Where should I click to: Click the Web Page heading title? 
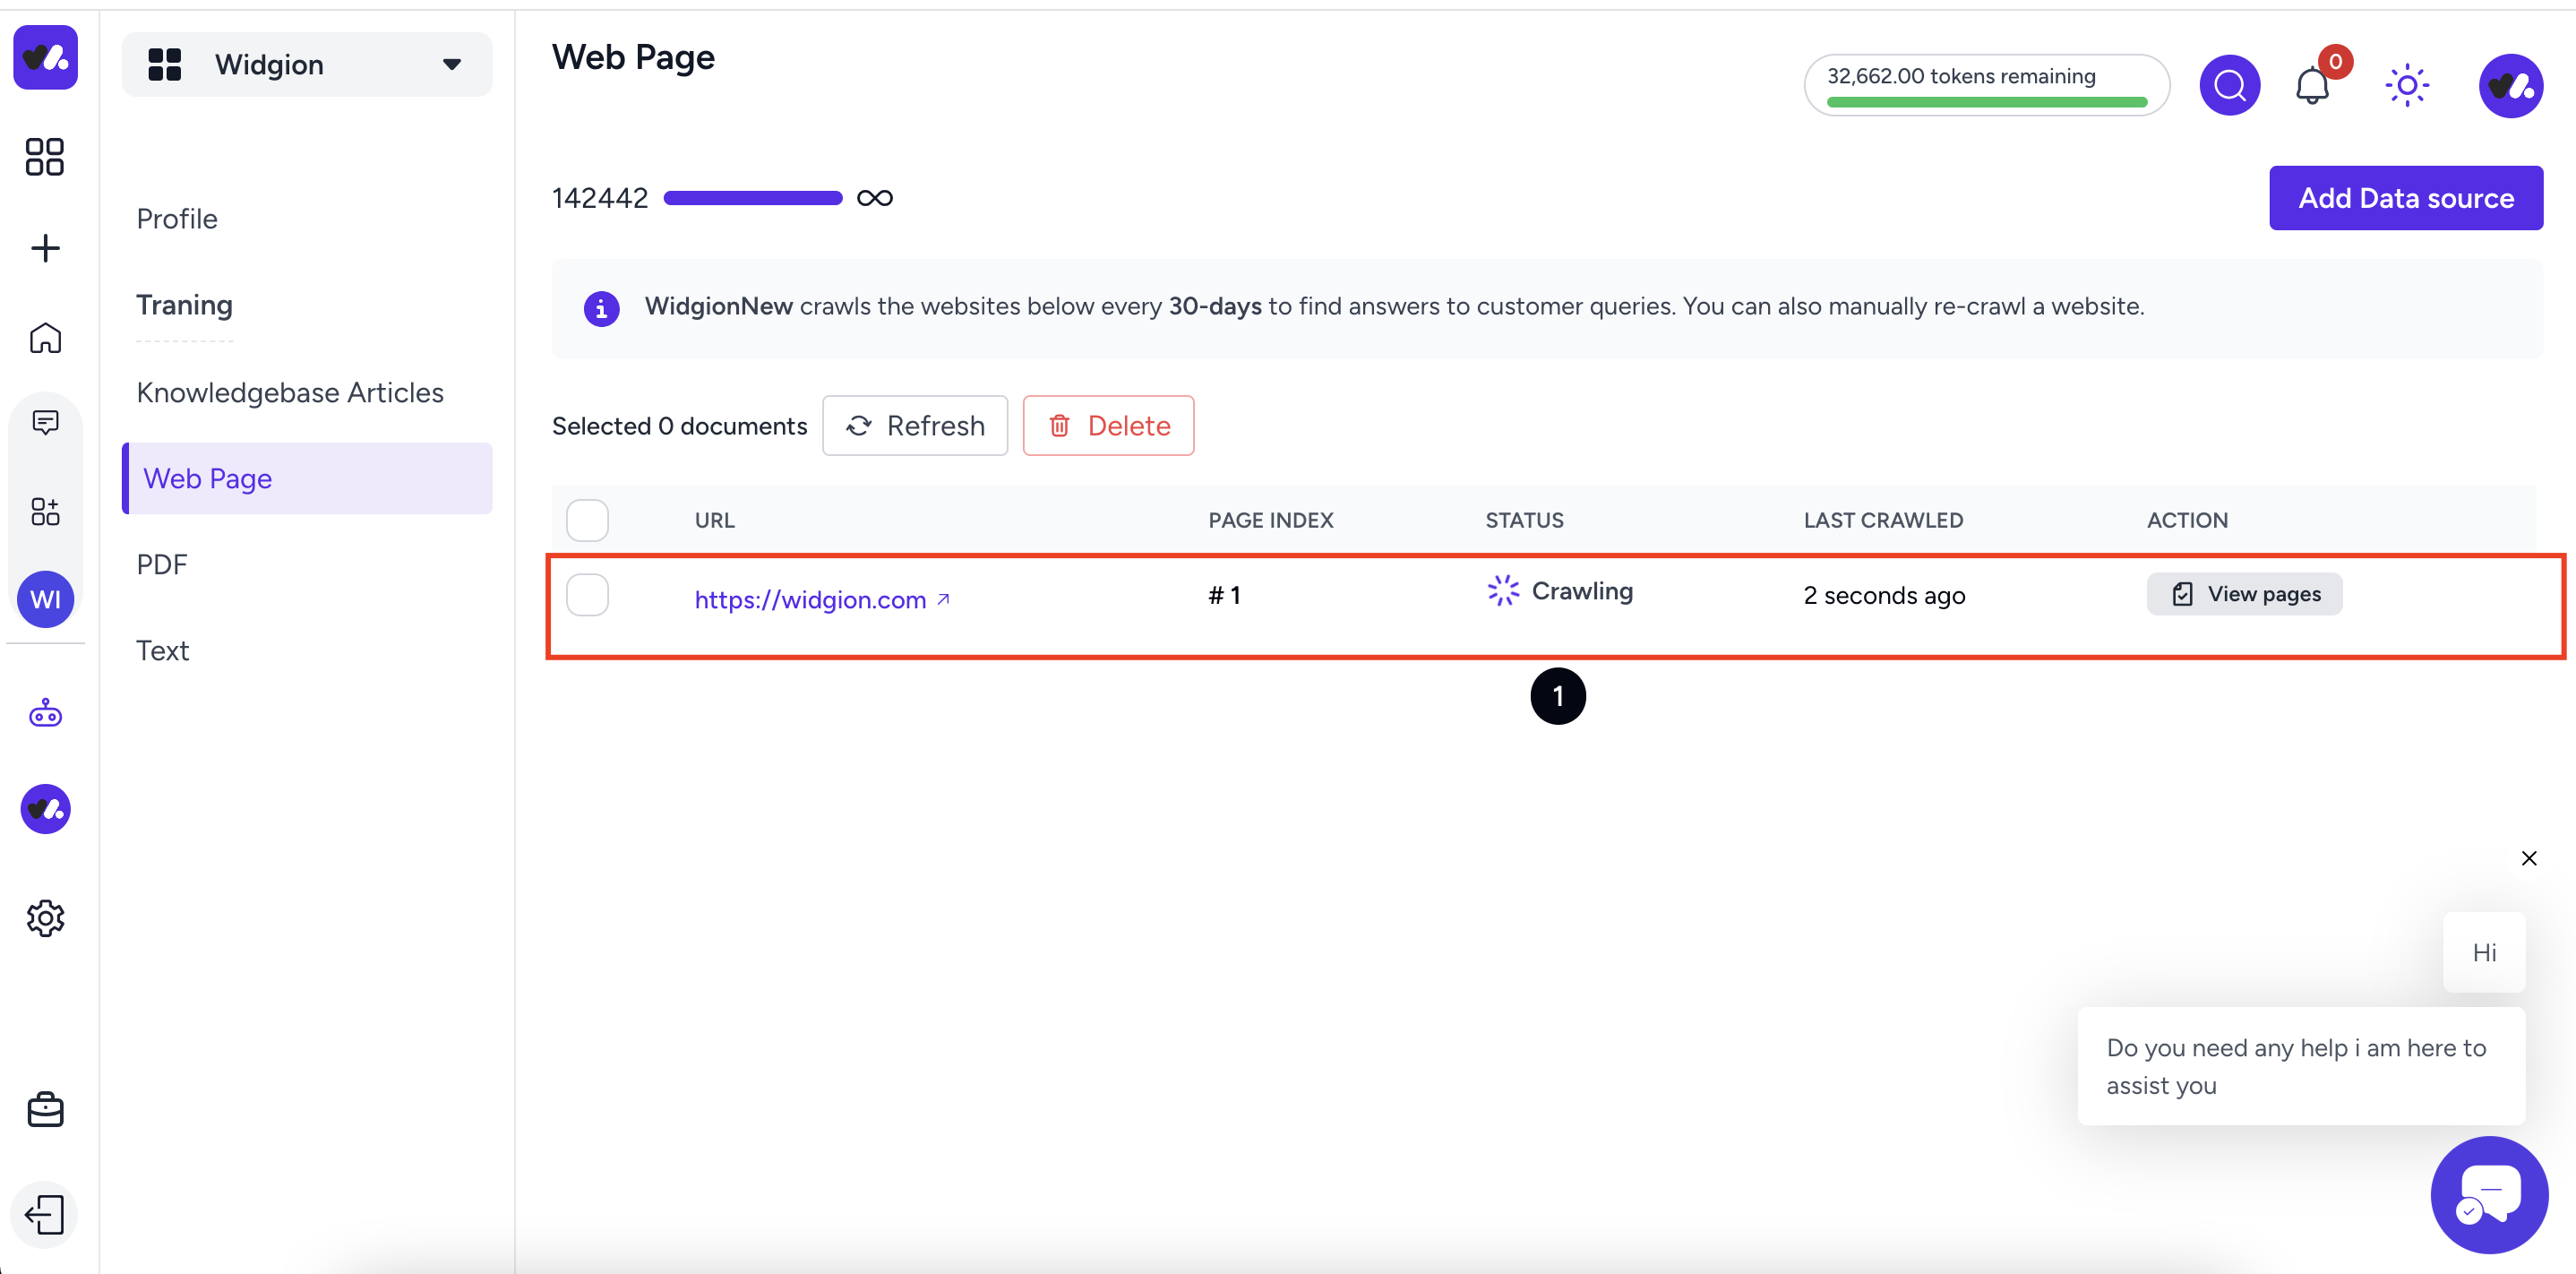(633, 58)
